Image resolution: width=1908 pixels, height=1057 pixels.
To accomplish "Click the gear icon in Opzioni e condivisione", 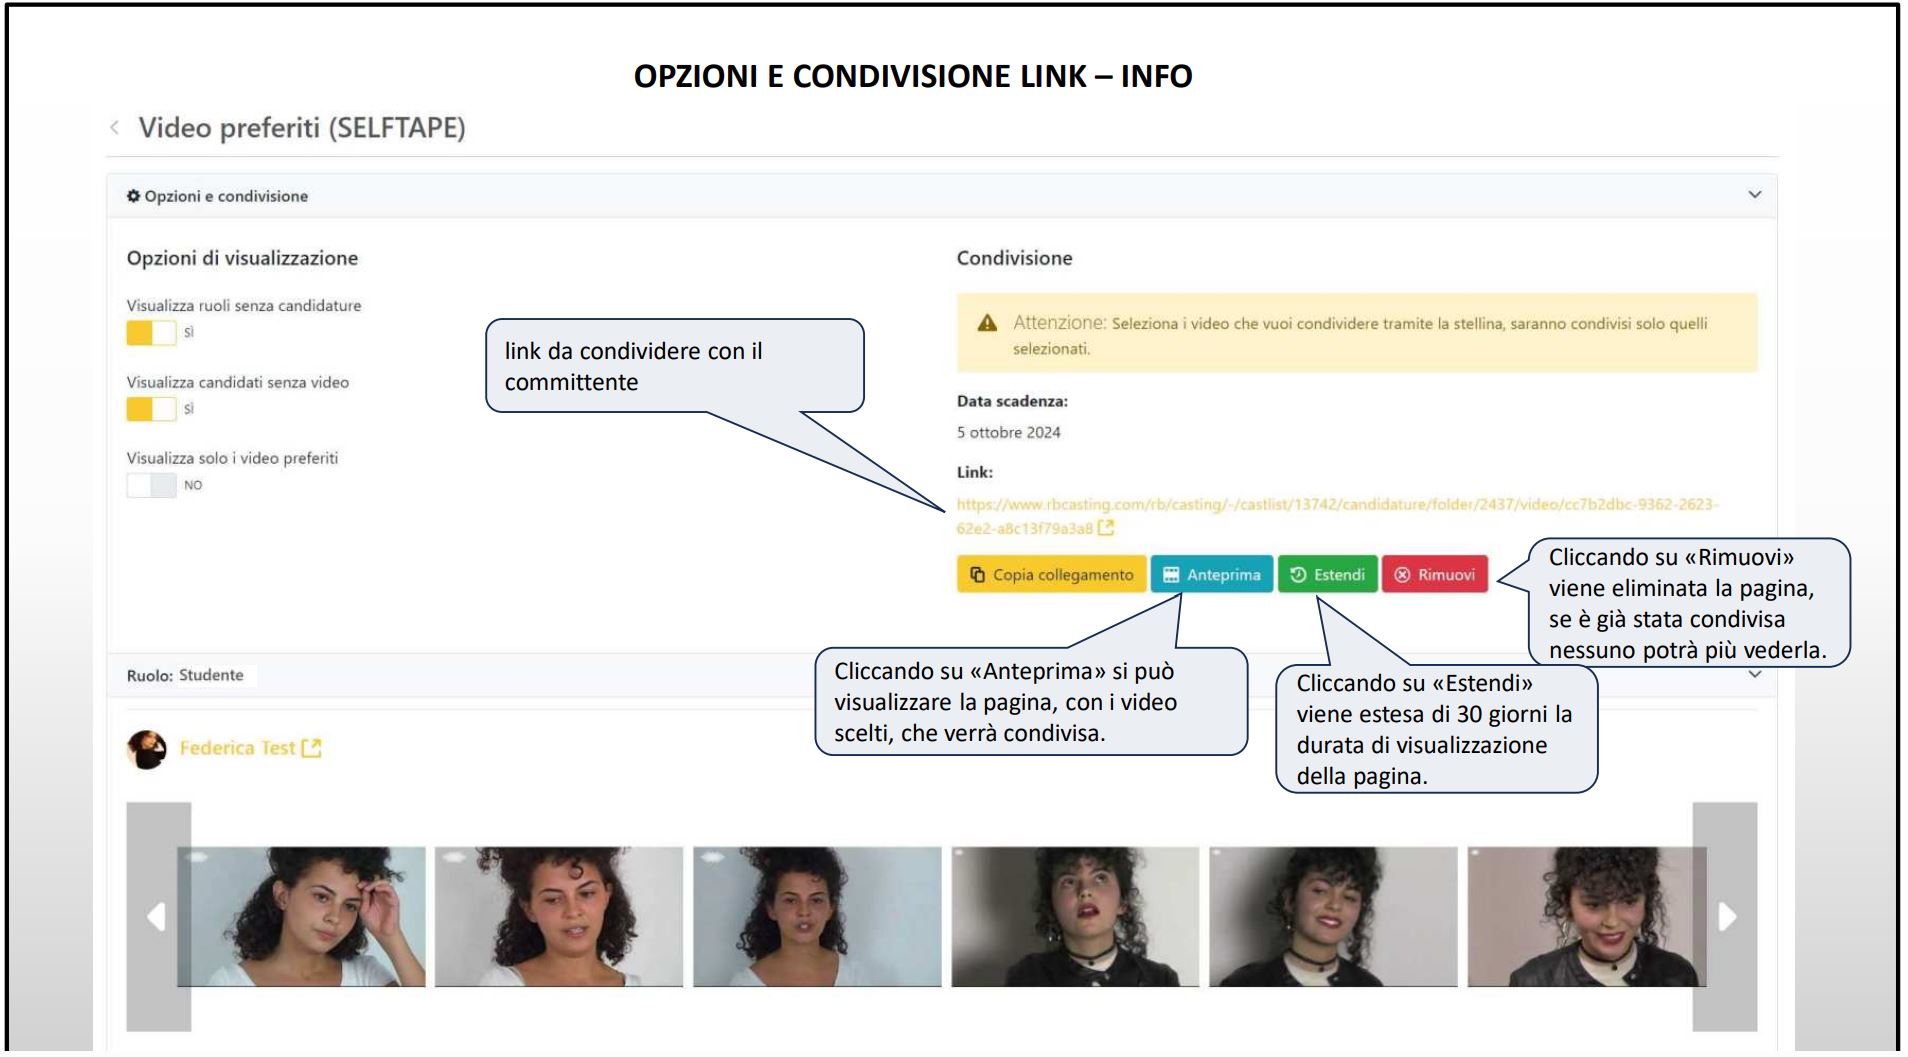I will pyautogui.click(x=133, y=196).
